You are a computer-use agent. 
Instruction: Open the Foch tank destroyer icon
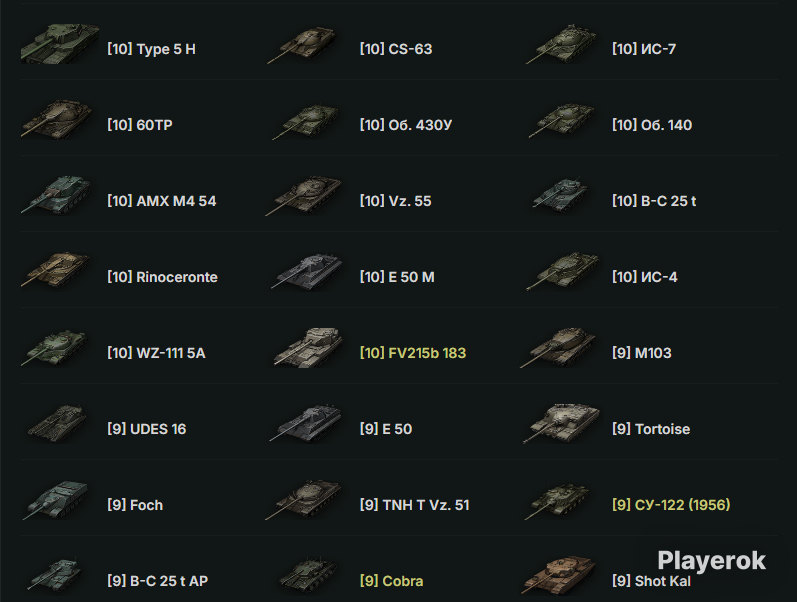[56, 500]
